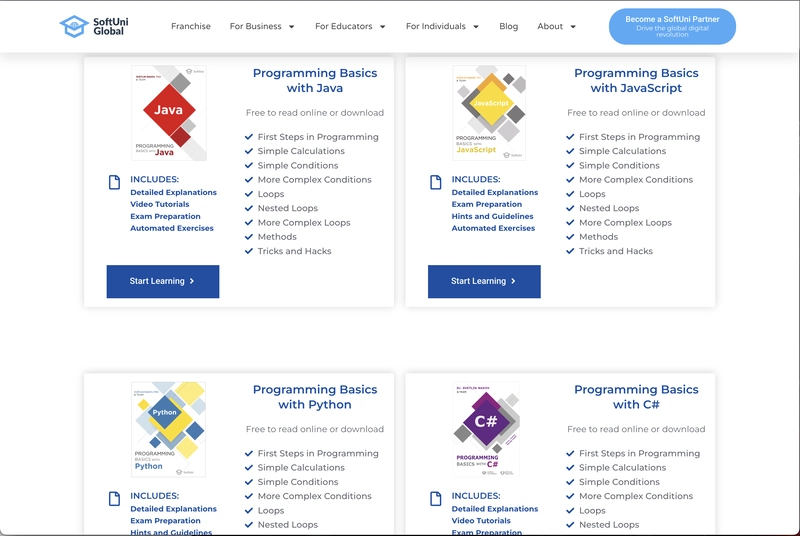Click checkmark beside Java Methods
Viewport: 800px width, 536px height.
[x=249, y=237]
